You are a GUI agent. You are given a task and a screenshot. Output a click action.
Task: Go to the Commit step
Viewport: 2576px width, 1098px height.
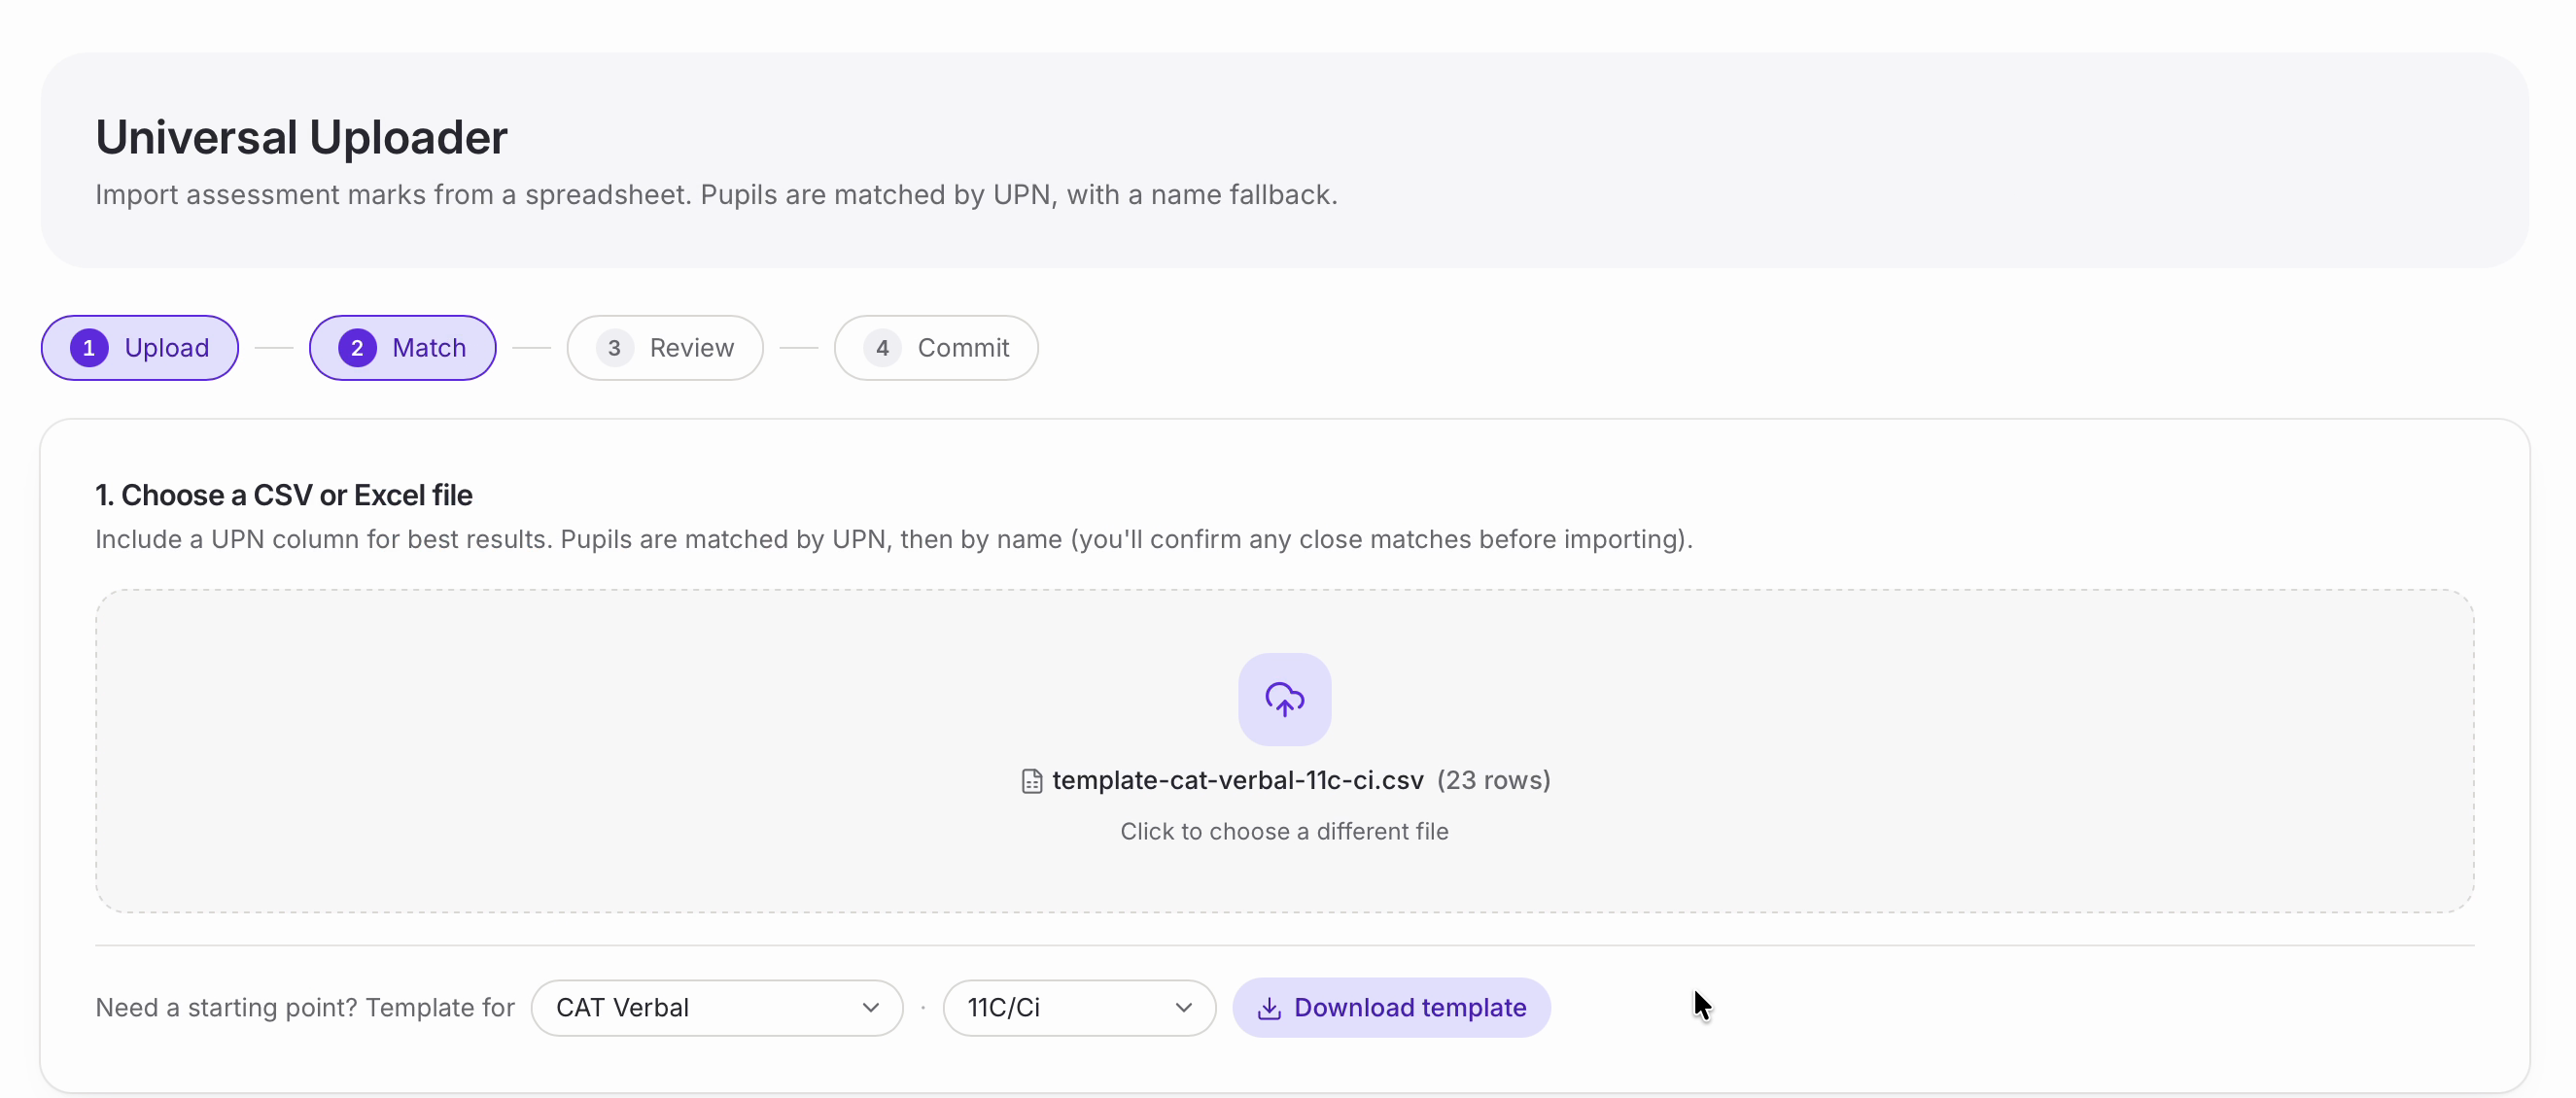tap(936, 348)
